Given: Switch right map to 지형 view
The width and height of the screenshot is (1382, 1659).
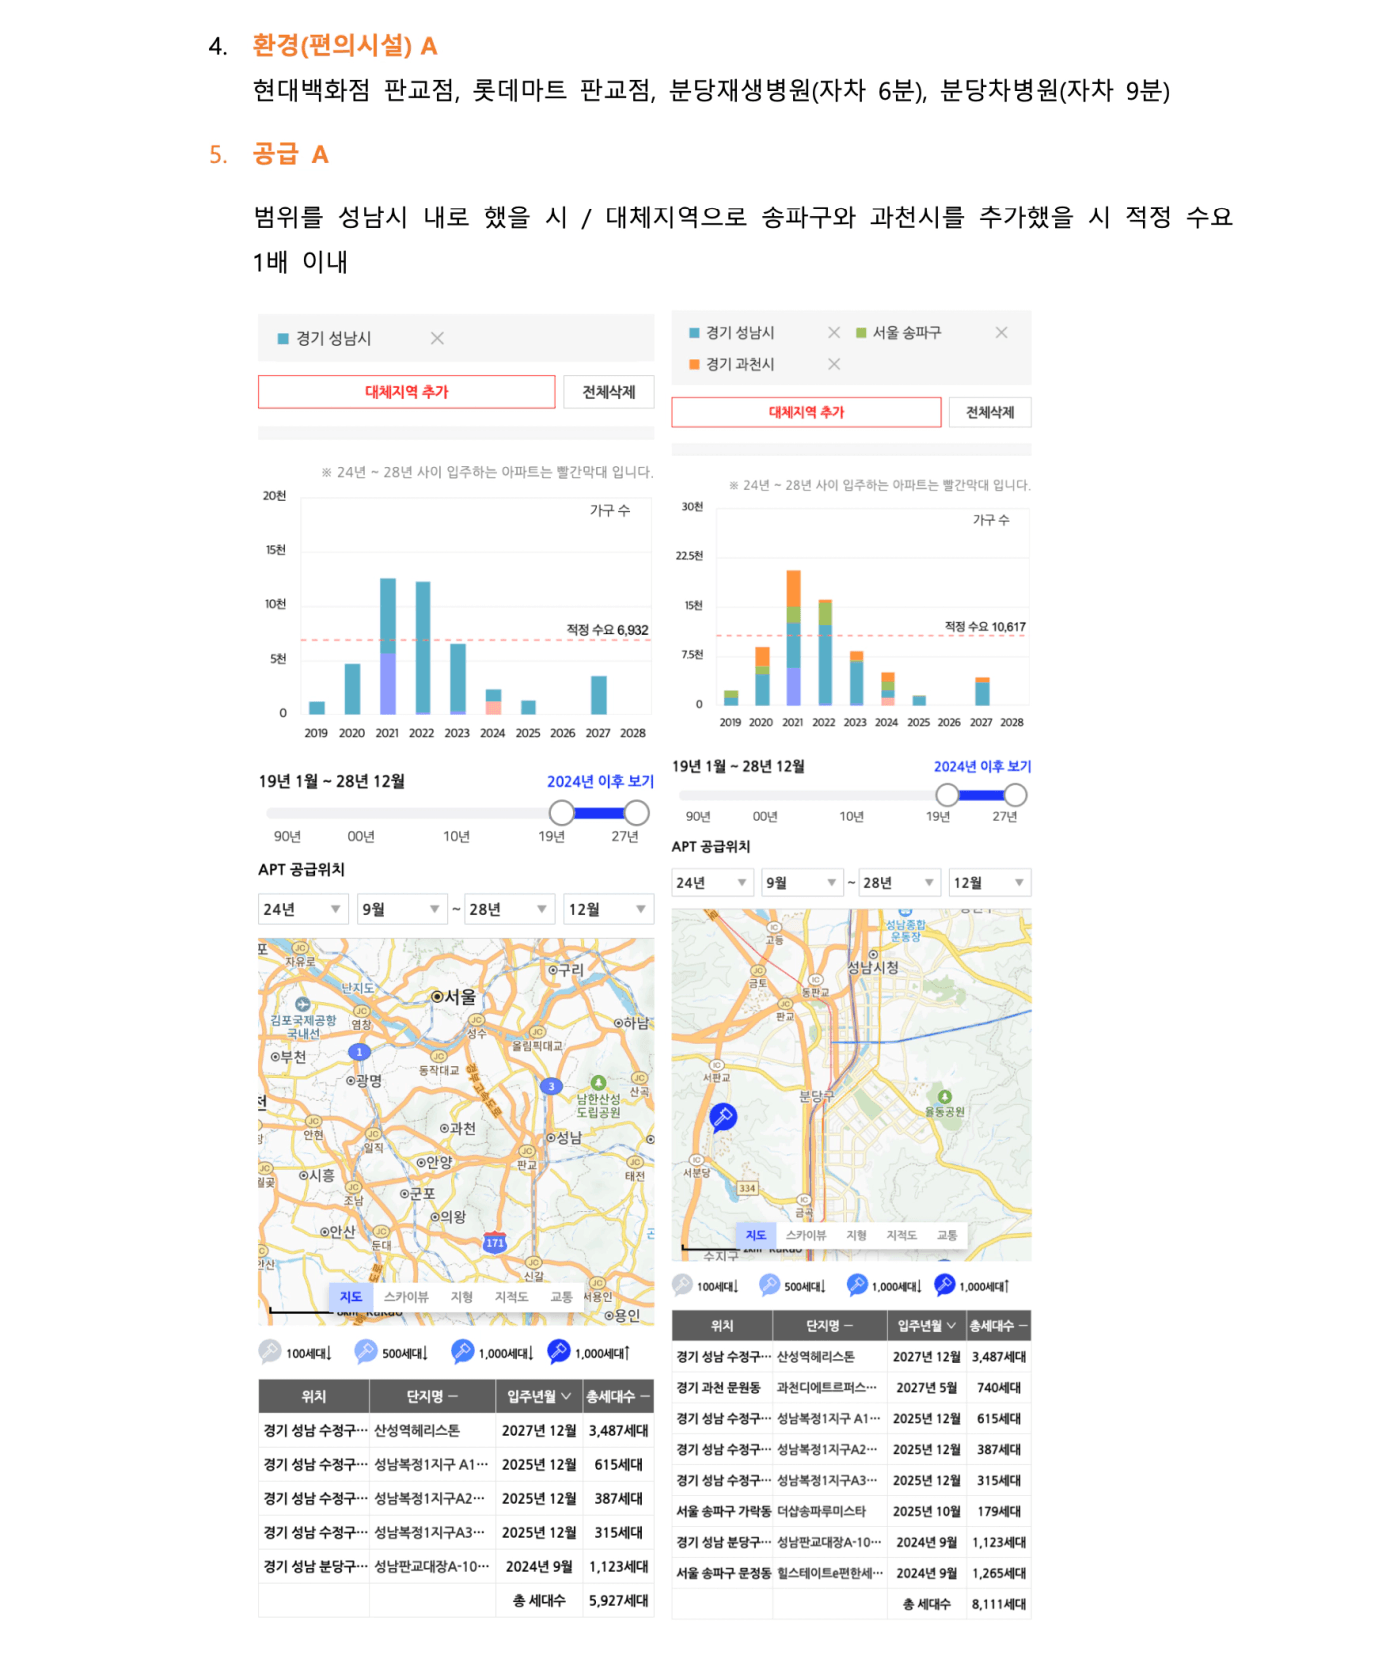Looking at the screenshot, I should [857, 1235].
